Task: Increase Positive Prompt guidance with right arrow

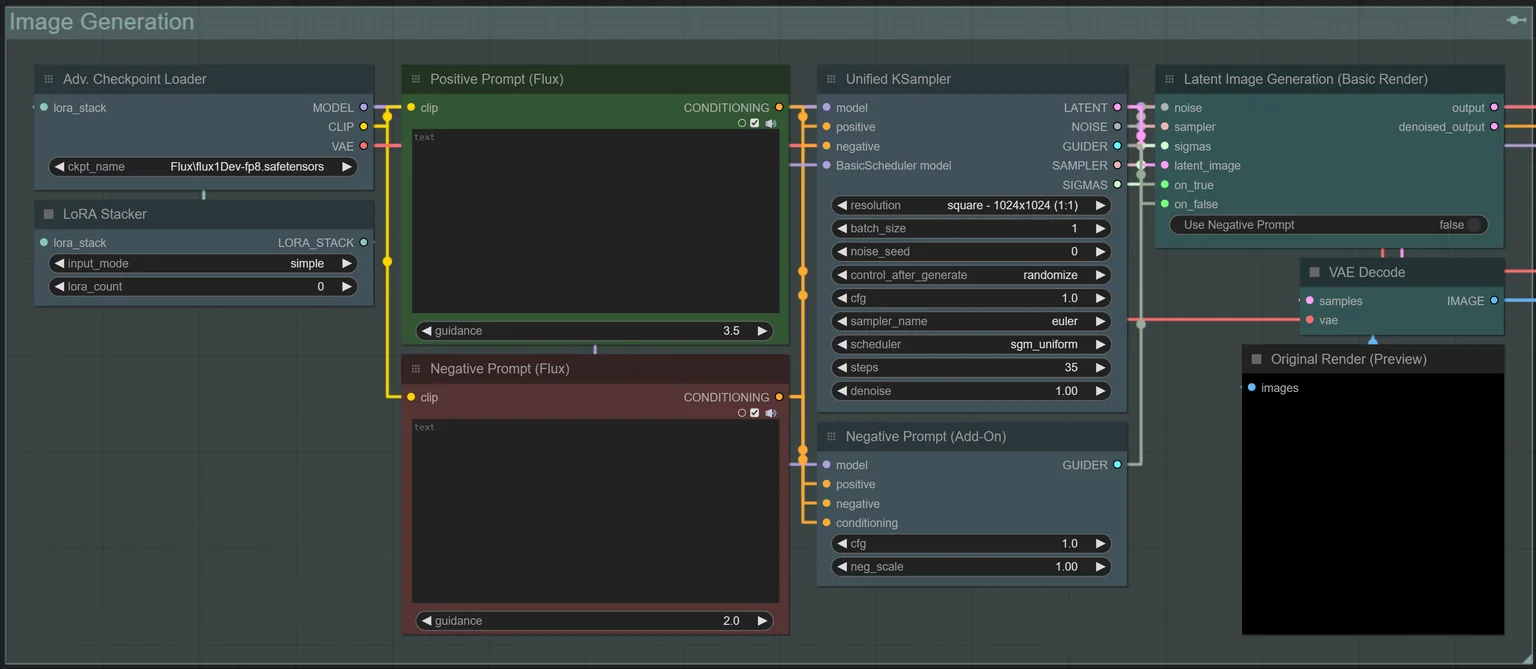Action: point(762,331)
